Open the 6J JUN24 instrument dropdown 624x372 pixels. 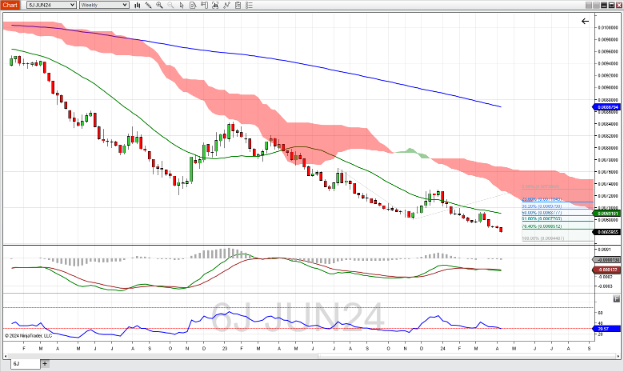(51, 5)
